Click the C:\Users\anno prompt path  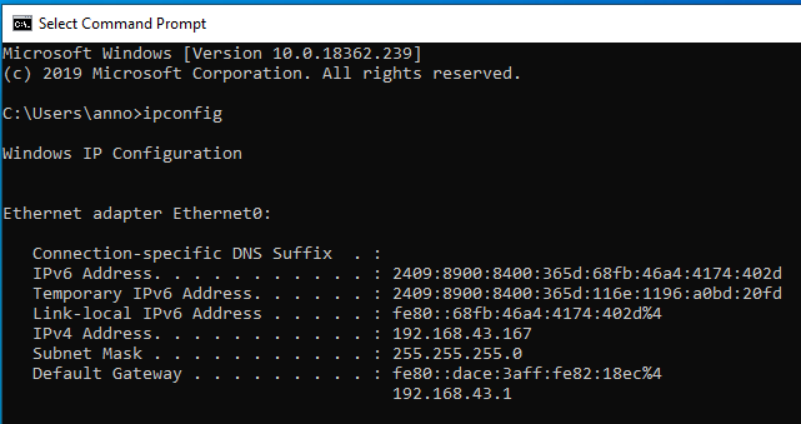point(71,113)
